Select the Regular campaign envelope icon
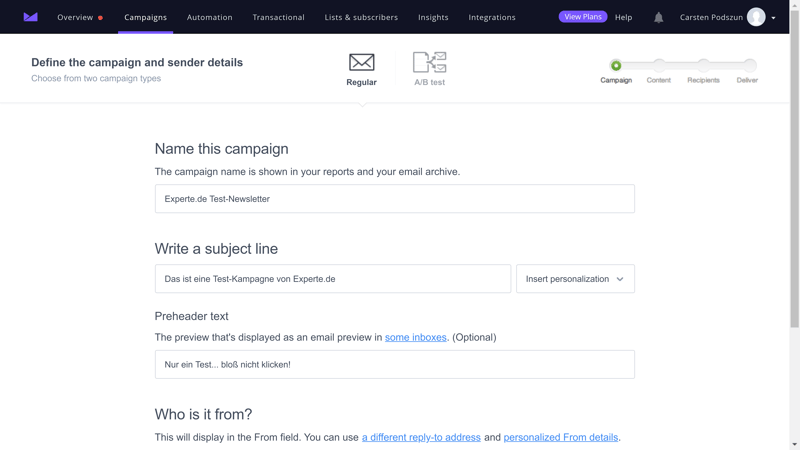The height and width of the screenshot is (450, 800). pyautogui.click(x=362, y=63)
